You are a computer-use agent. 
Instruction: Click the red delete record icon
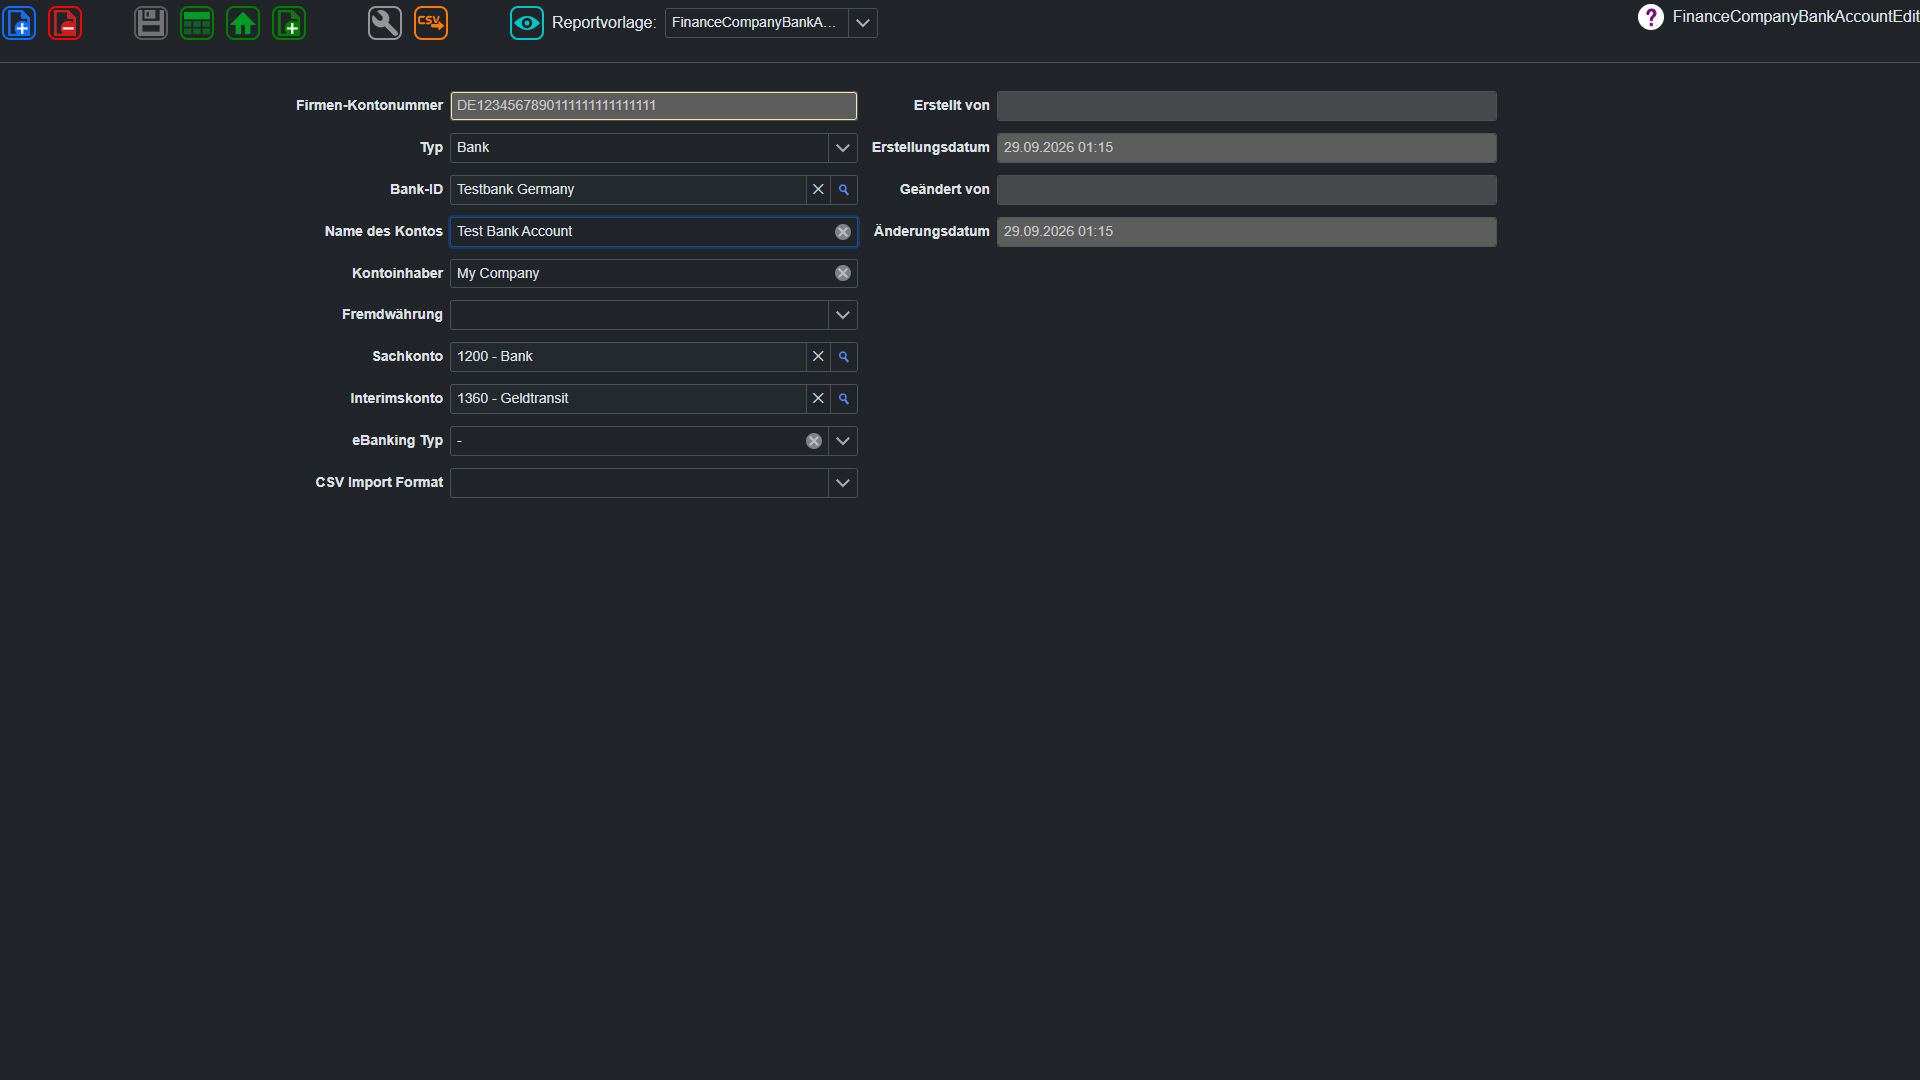click(x=65, y=23)
